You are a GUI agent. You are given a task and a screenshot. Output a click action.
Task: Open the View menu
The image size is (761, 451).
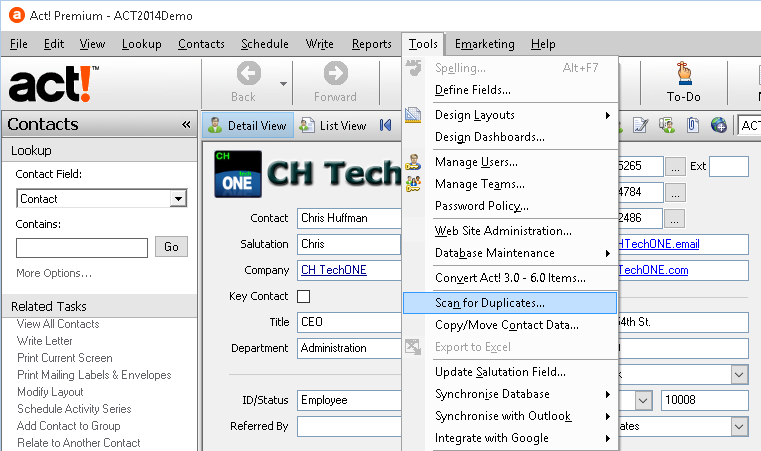[92, 44]
